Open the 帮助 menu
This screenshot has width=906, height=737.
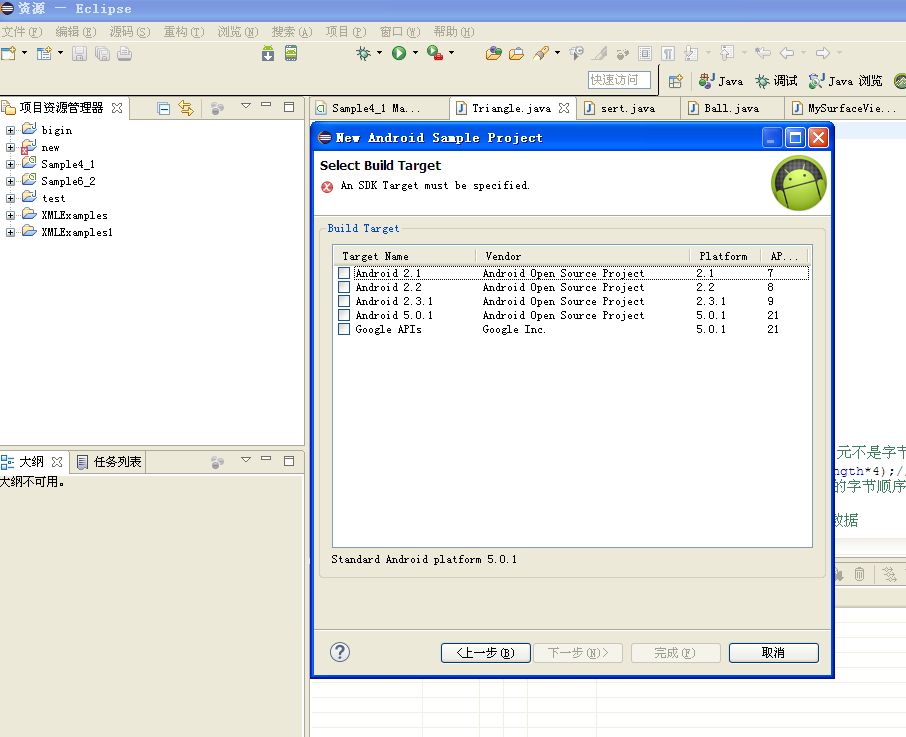point(454,32)
